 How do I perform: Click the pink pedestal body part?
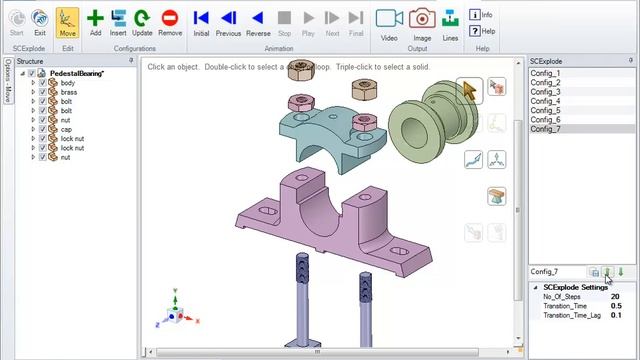333,222
